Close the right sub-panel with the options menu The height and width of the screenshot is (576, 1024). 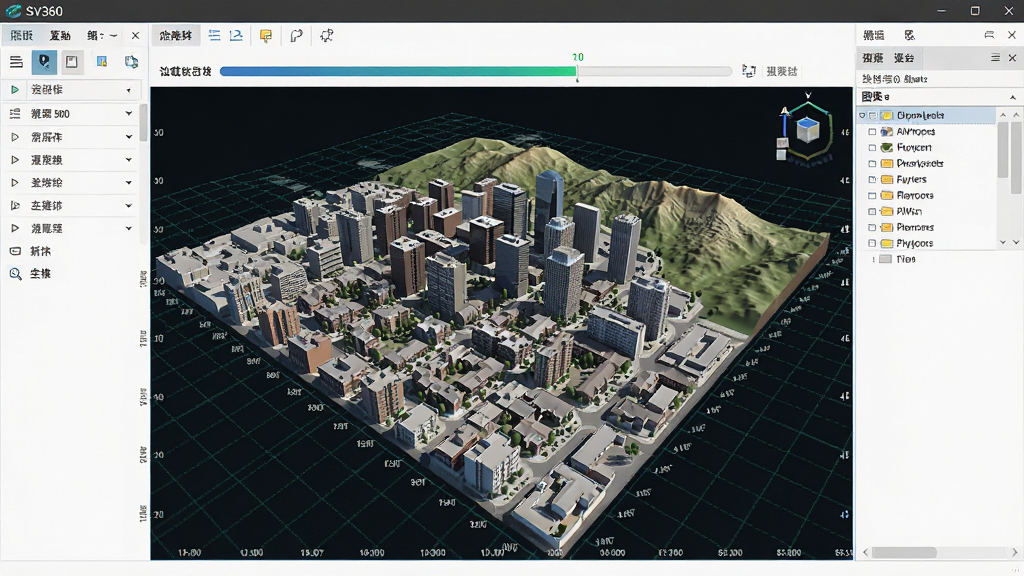(x=1012, y=57)
